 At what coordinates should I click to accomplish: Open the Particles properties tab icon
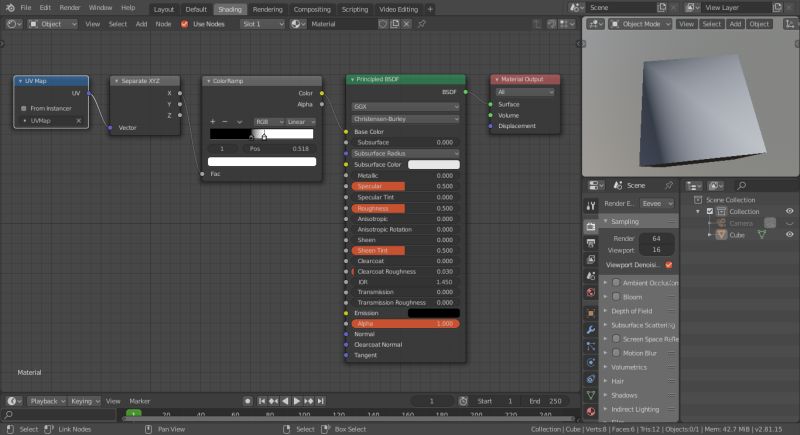coord(591,346)
